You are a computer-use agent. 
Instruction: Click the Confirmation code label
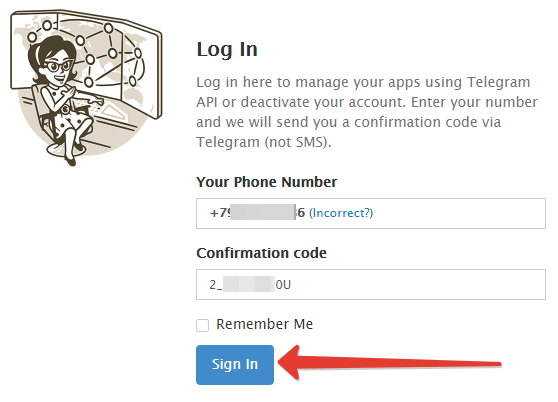(x=262, y=253)
